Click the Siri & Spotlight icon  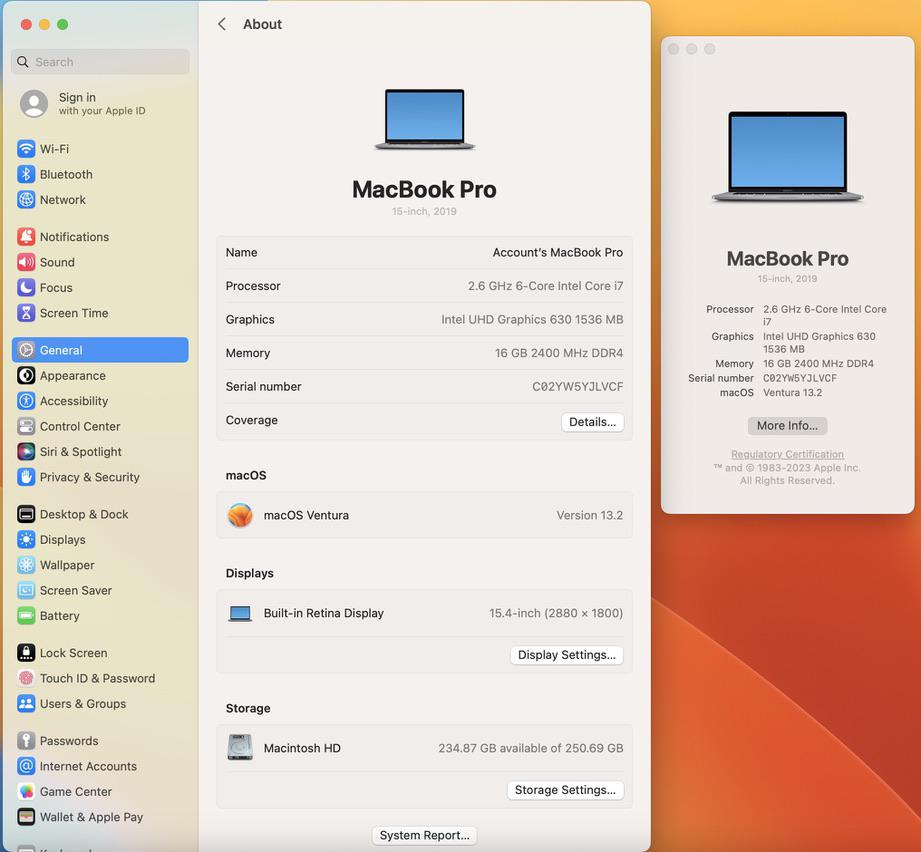tap(26, 452)
